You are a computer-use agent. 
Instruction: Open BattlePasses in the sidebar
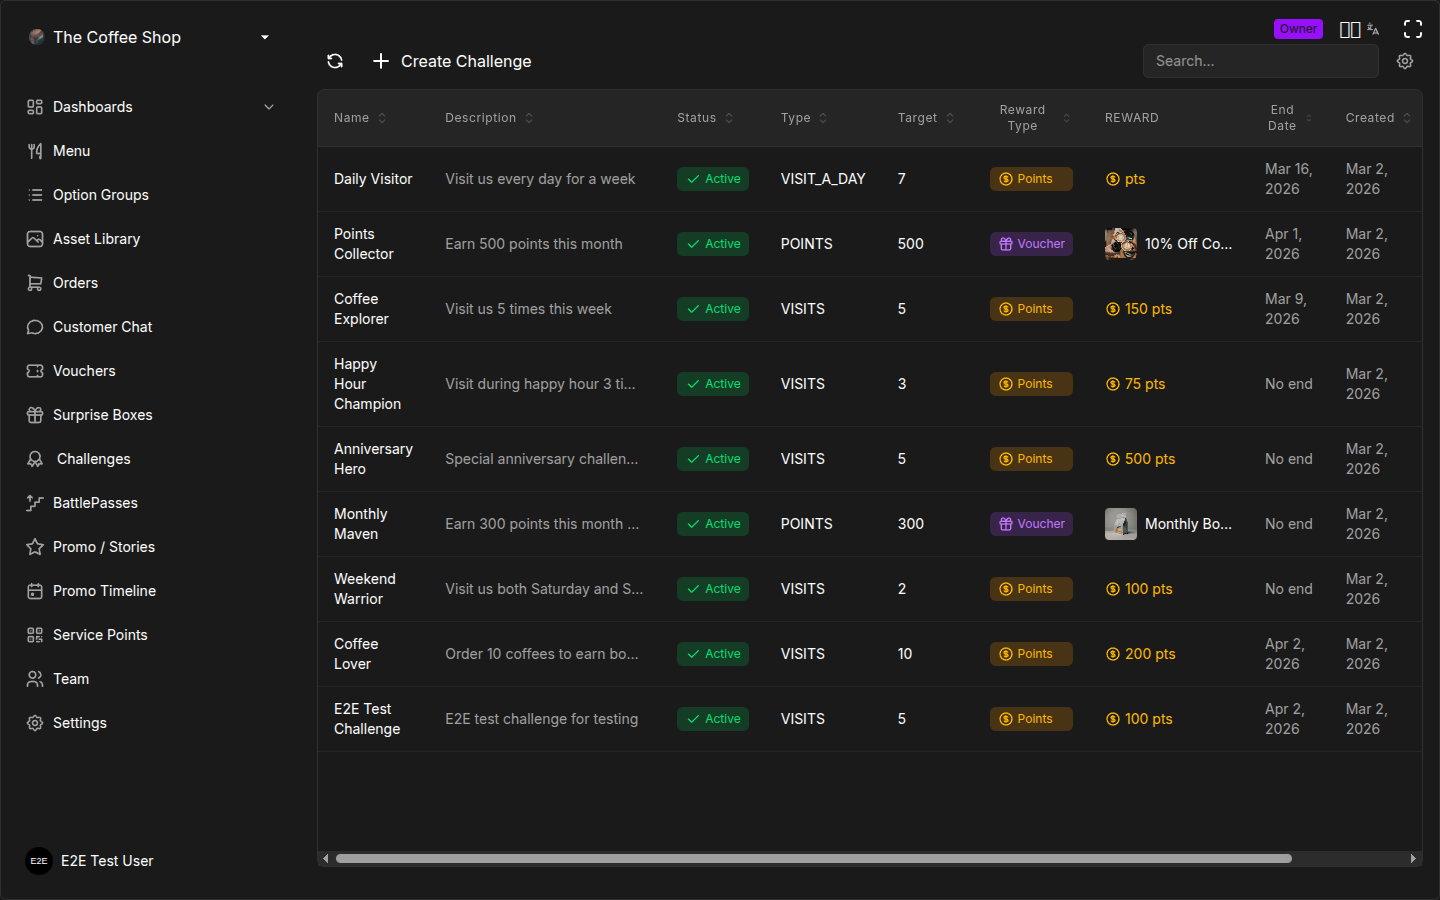click(x=95, y=503)
